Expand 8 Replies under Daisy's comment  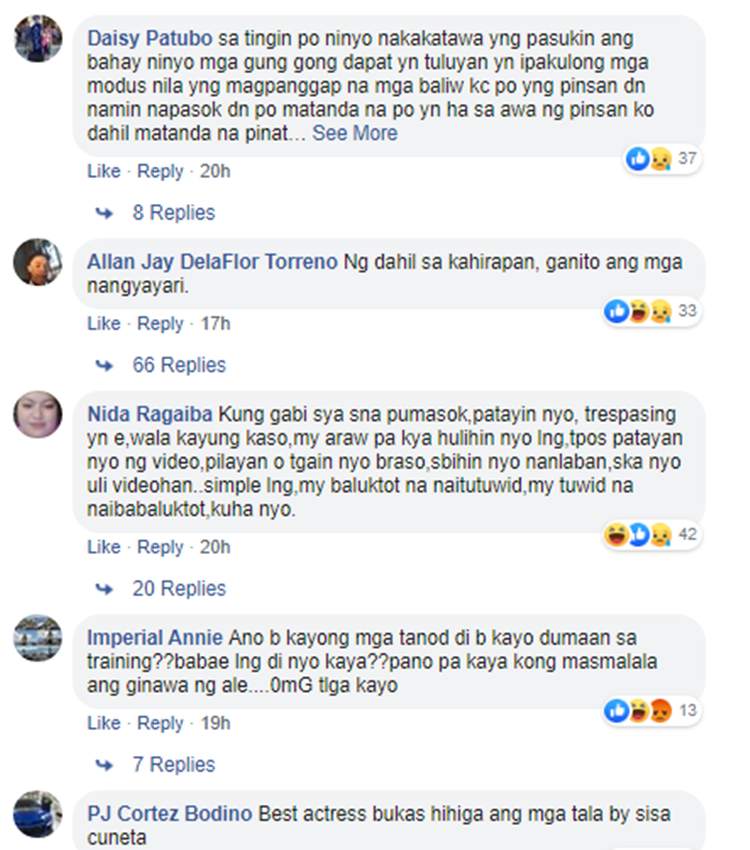point(173,212)
